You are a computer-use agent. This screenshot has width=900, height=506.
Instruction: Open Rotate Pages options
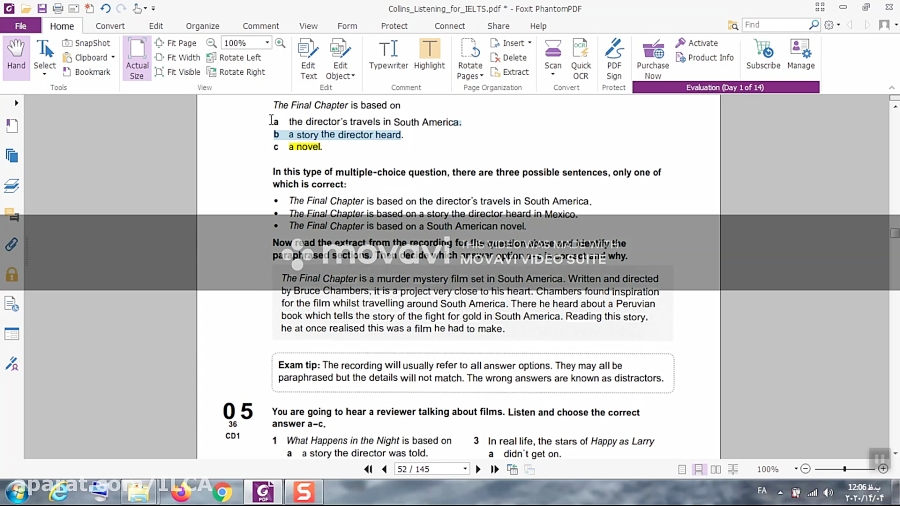470,59
